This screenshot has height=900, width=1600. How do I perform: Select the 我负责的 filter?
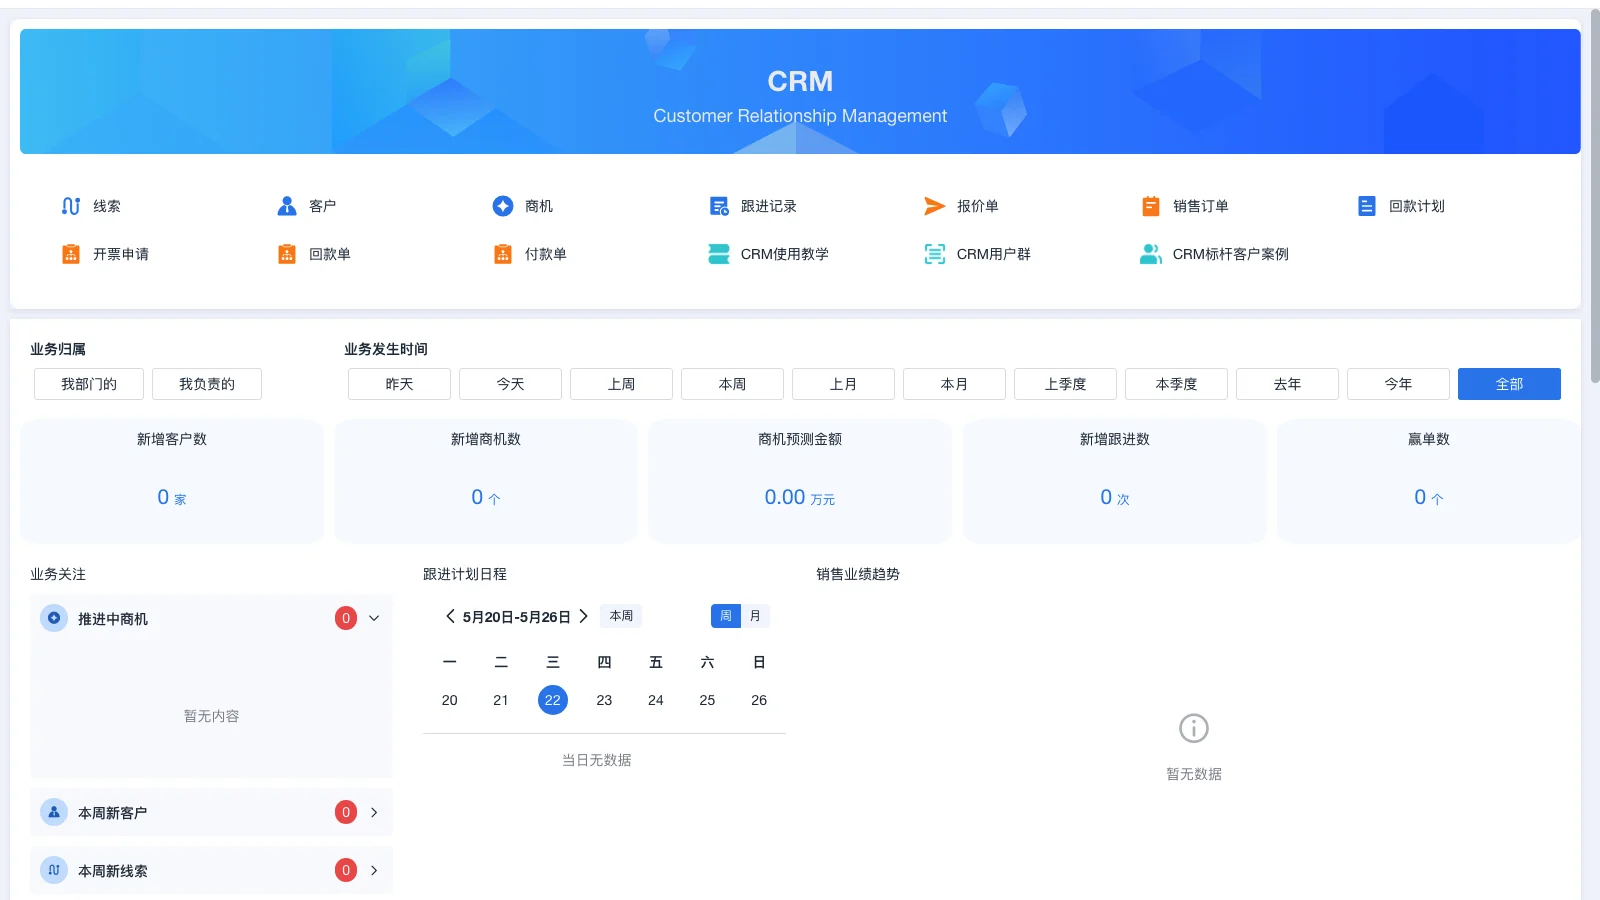[206, 384]
